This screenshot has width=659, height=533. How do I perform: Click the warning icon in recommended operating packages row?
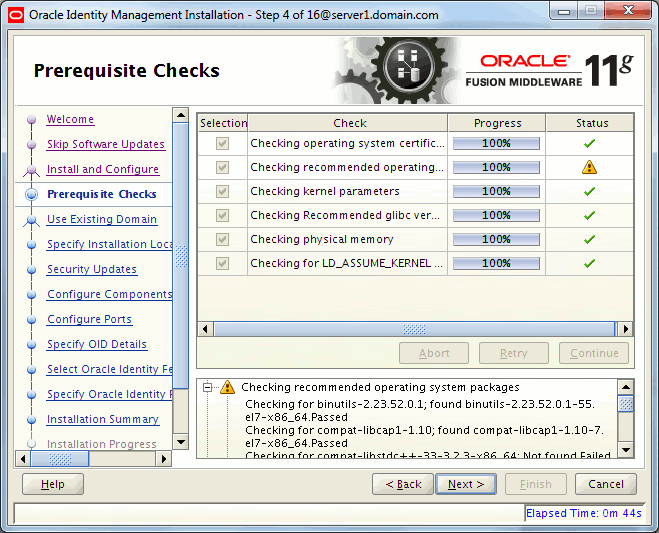point(589,167)
